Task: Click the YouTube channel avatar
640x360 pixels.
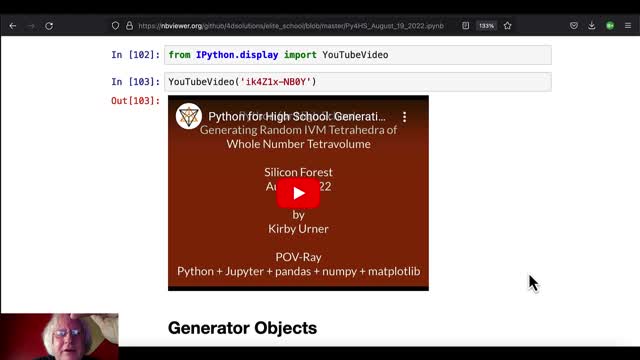Action: point(189,116)
